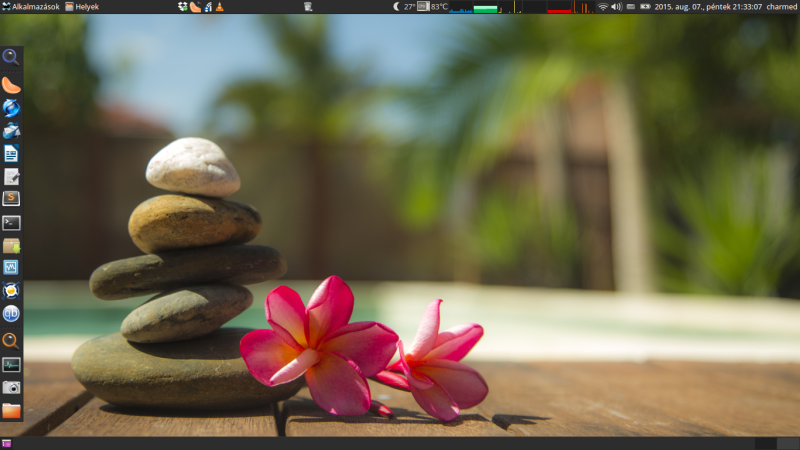Open the camera screenshot tool
The width and height of the screenshot is (800, 450).
click(11, 387)
